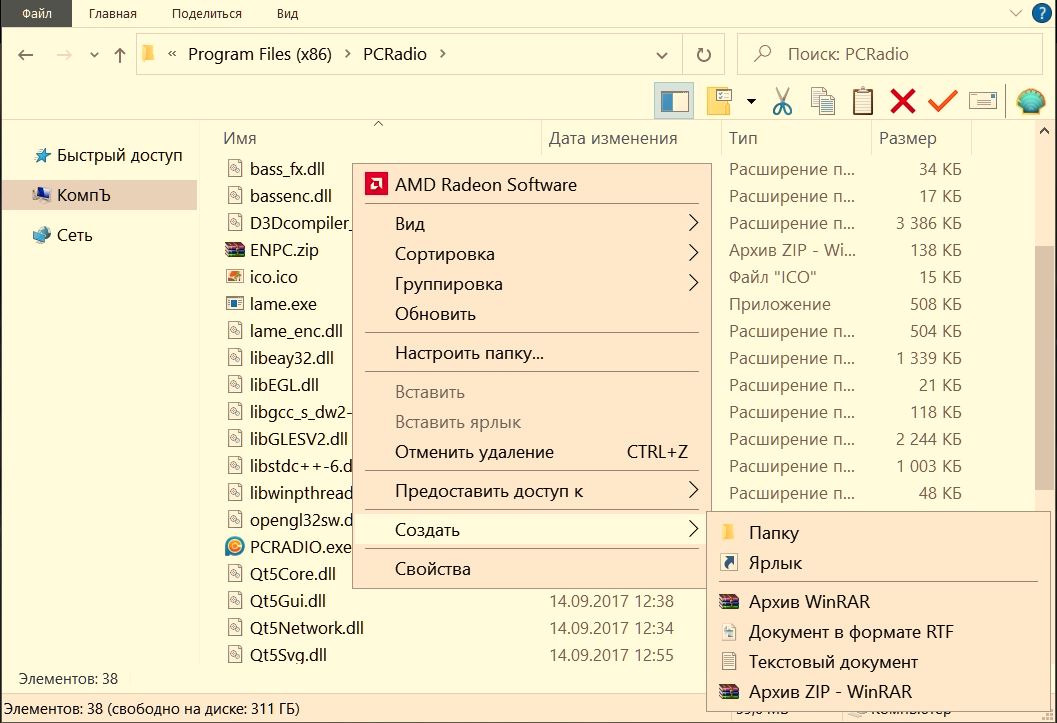Click the КомпЪ computer icon
The image size is (1057, 723).
tap(42, 195)
